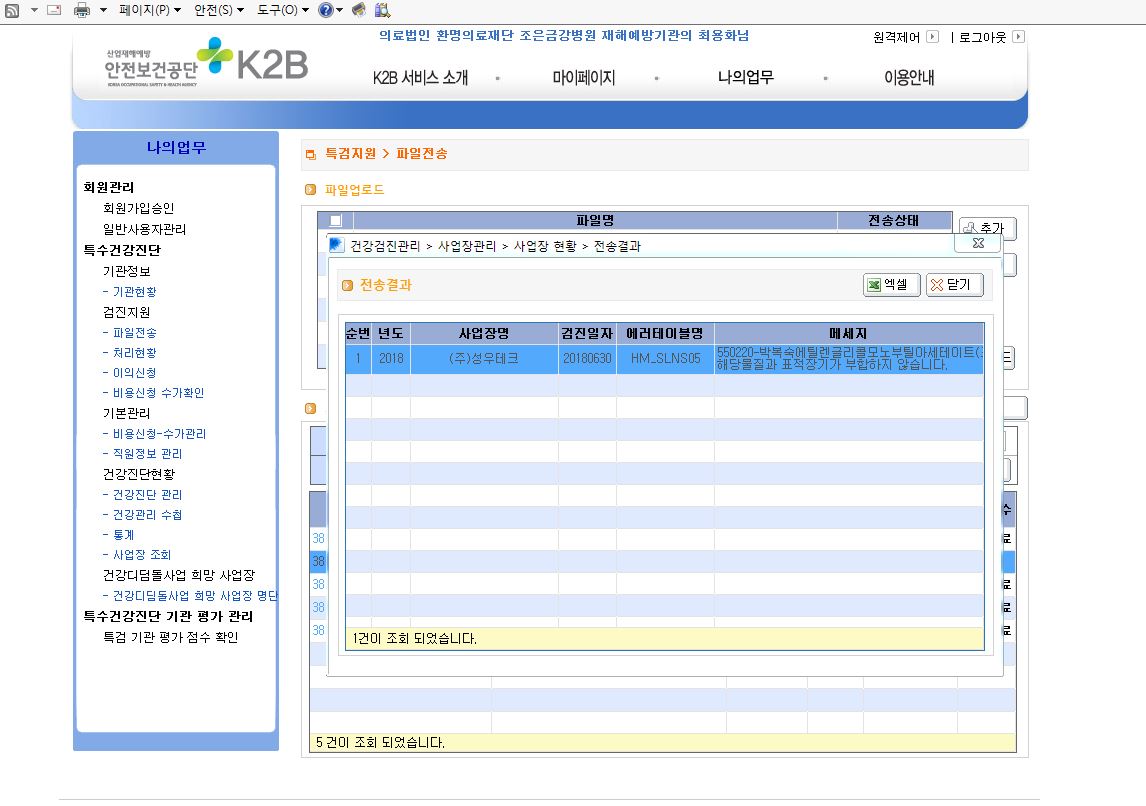Toggle the select-all checkbox in 파일명 header
The width and height of the screenshot is (1146, 806).
335,221
